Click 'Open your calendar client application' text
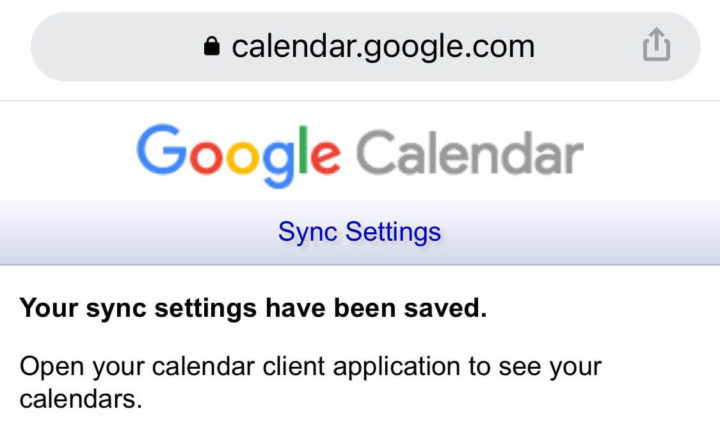This screenshot has width=720, height=441. pyautogui.click(x=240, y=368)
